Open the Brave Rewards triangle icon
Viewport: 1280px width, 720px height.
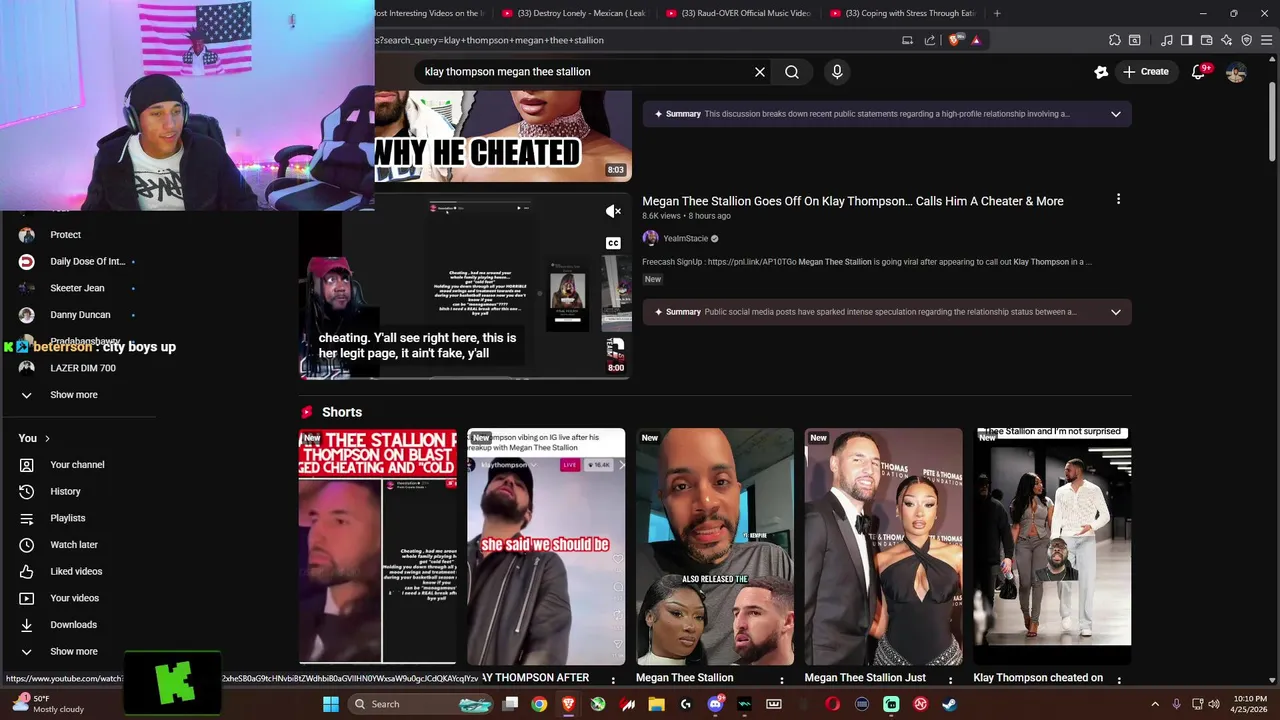pyautogui.click(x=976, y=40)
